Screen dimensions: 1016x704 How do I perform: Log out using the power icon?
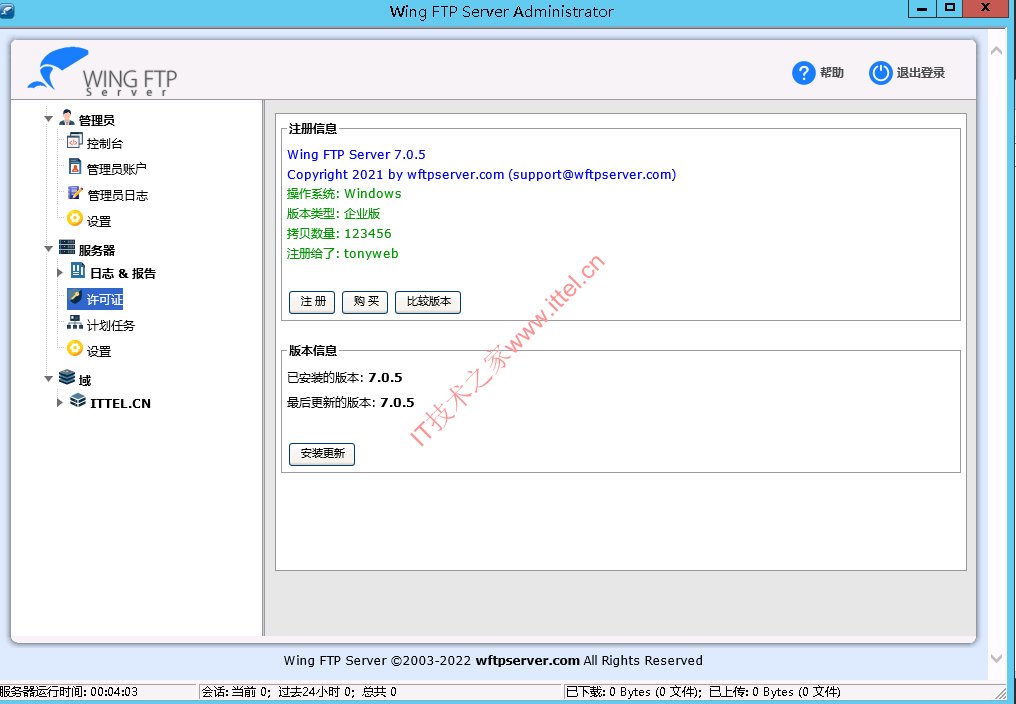(x=881, y=73)
